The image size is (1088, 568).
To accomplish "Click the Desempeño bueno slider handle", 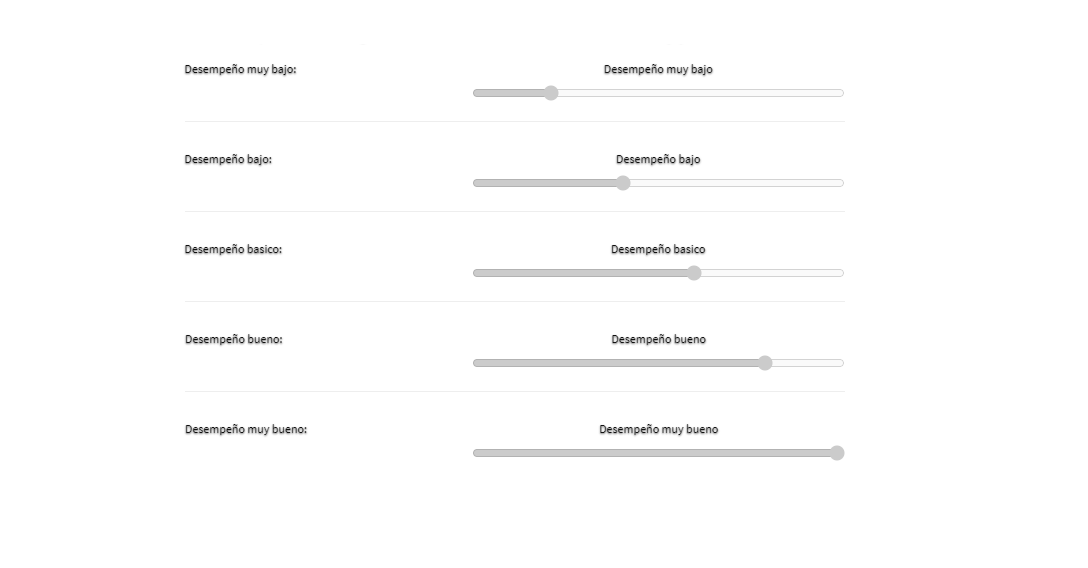I will [x=765, y=363].
